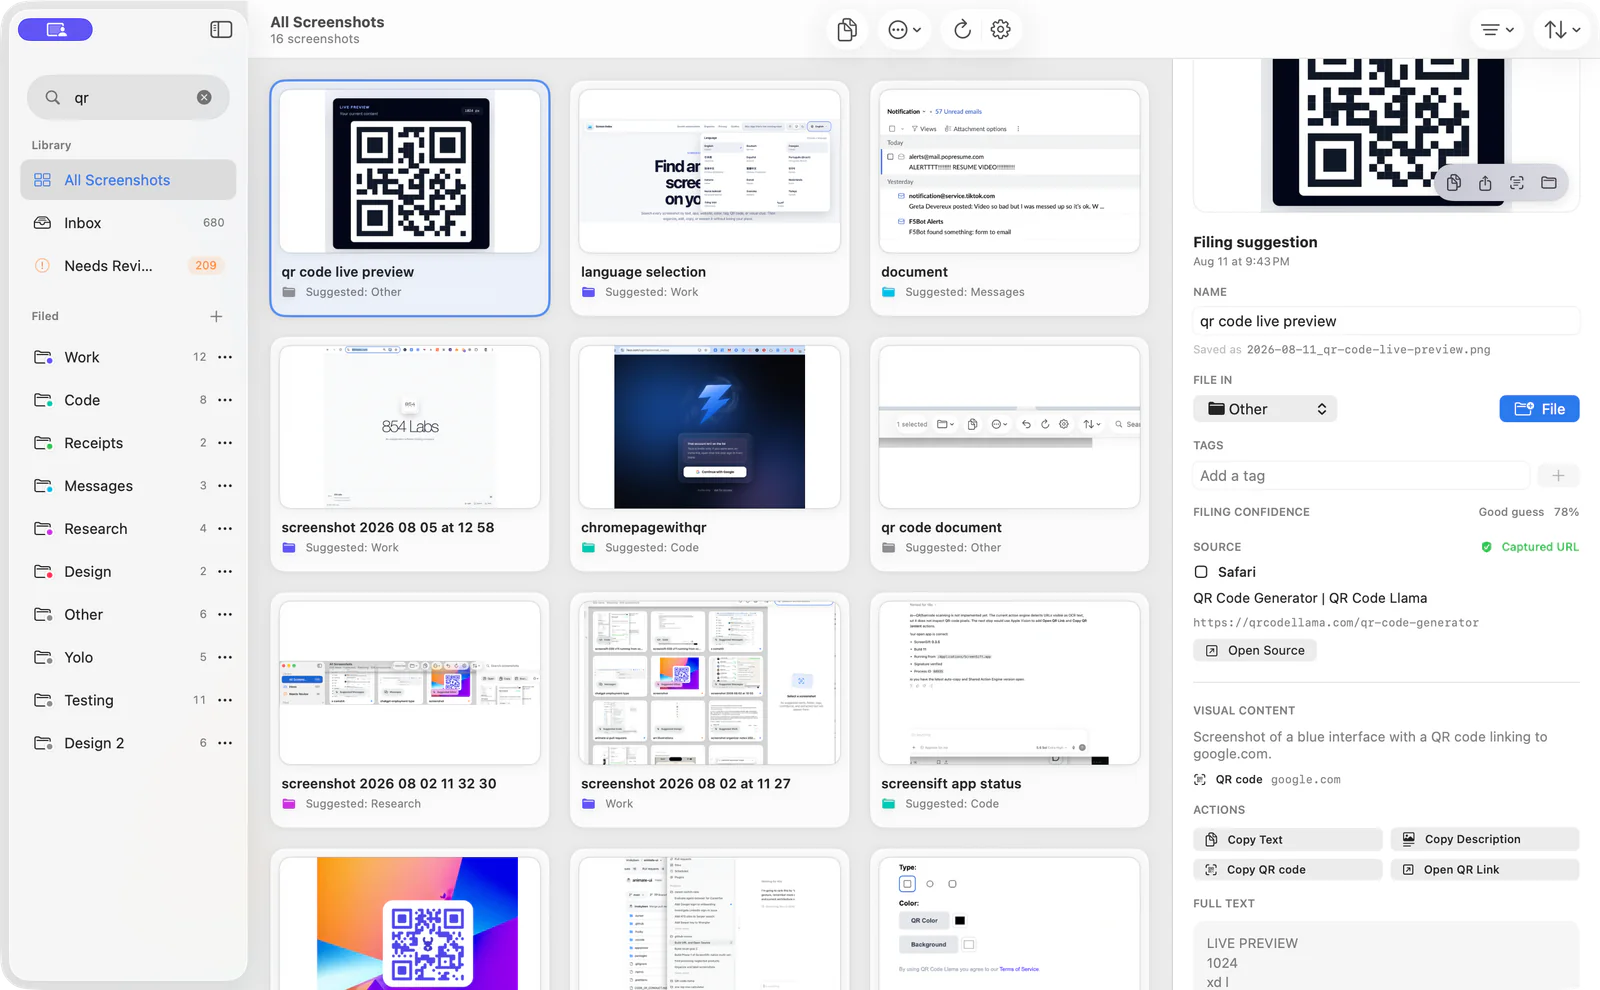Open more options for Messages folder
This screenshot has height=990, width=1600.
click(225, 486)
